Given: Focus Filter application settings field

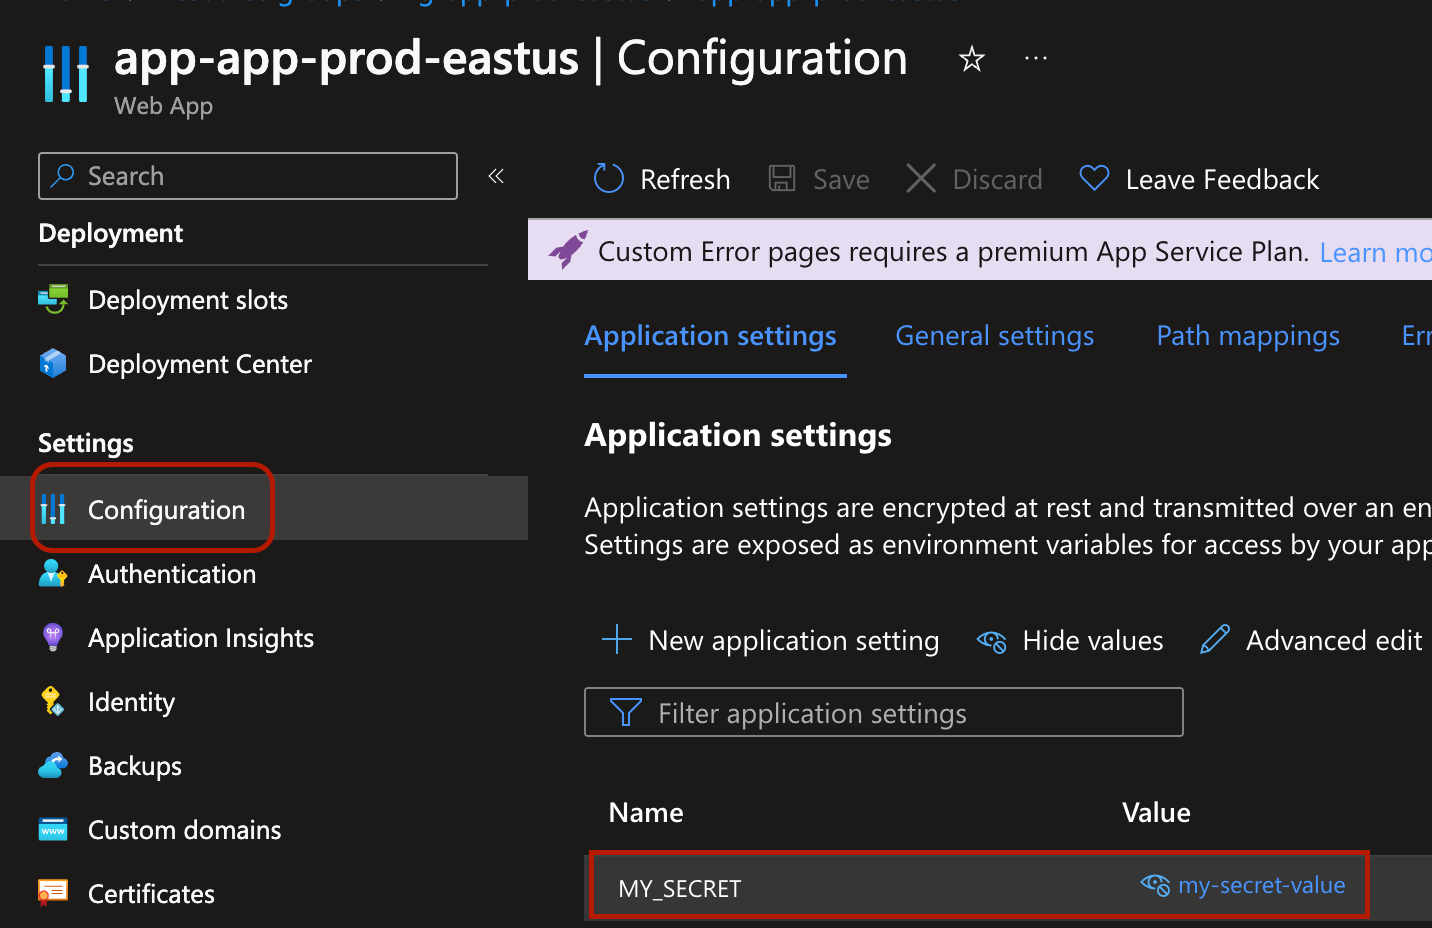Looking at the screenshot, I should [884, 712].
